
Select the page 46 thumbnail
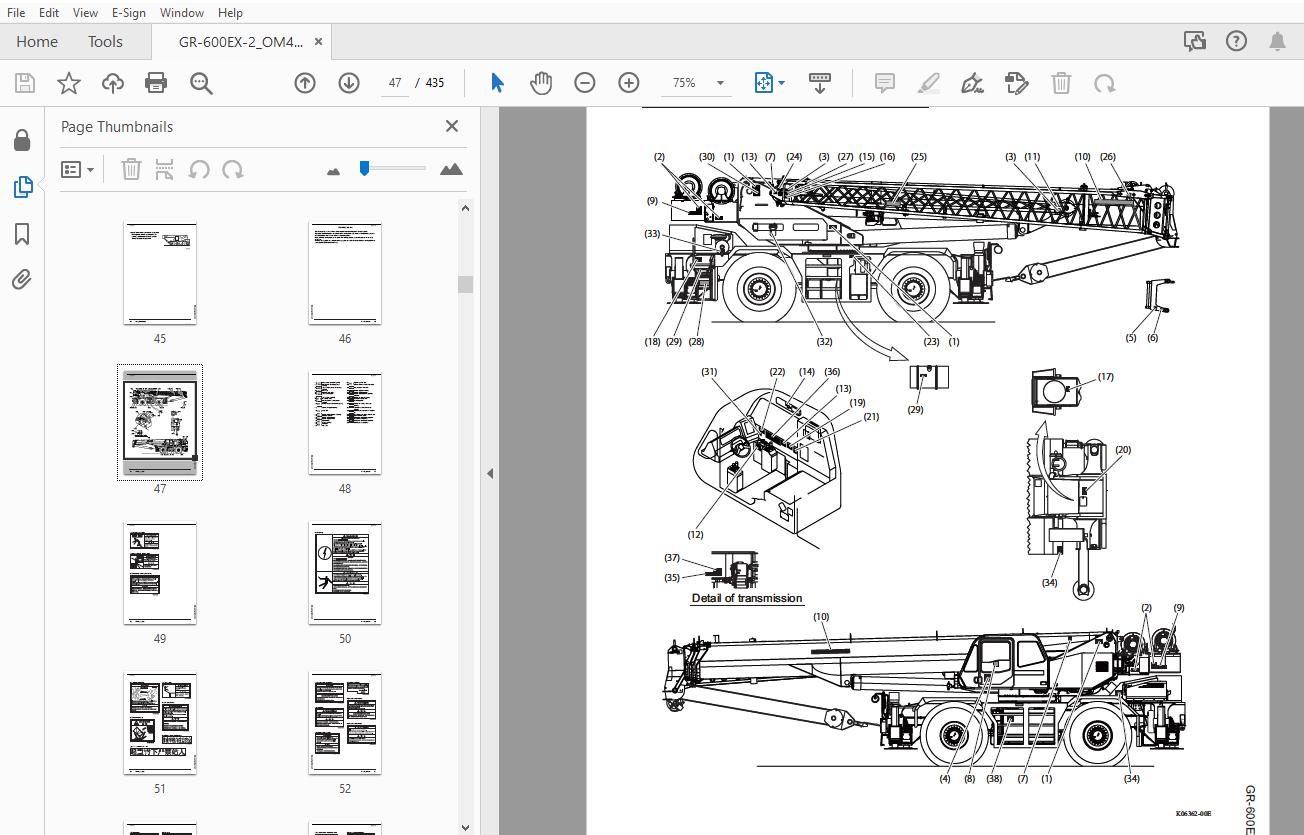tap(345, 273)
